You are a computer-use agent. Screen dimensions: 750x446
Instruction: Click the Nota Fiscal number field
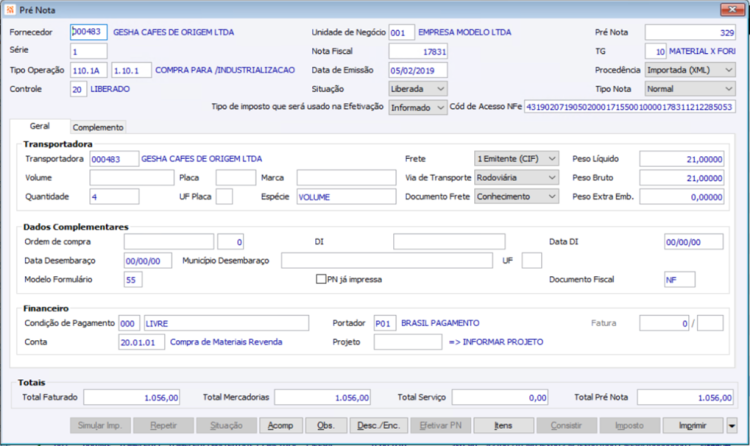(x=418, y=51)
